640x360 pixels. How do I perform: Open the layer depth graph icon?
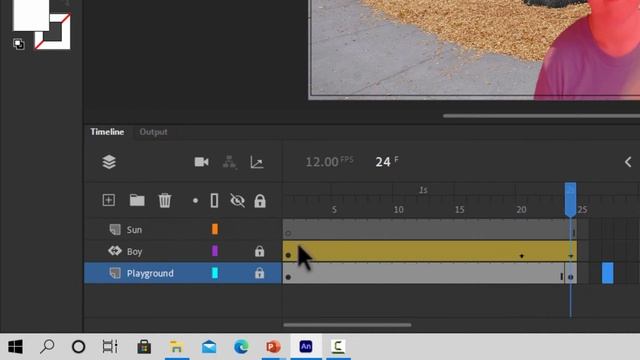[257, 162]
